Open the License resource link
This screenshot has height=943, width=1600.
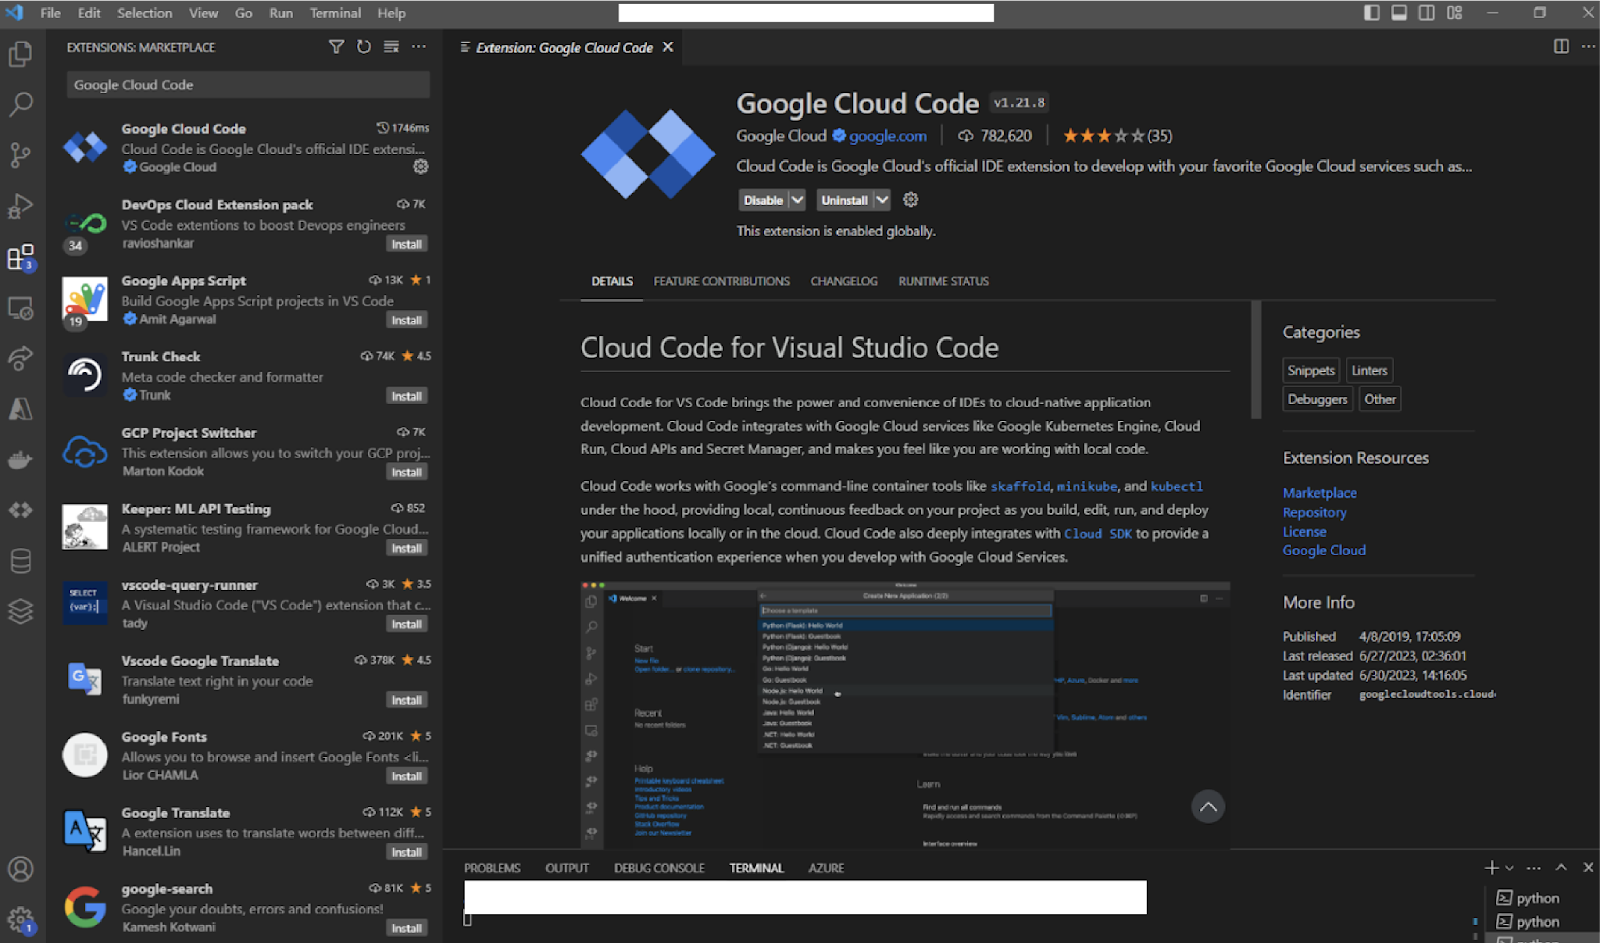point(1305,532)
